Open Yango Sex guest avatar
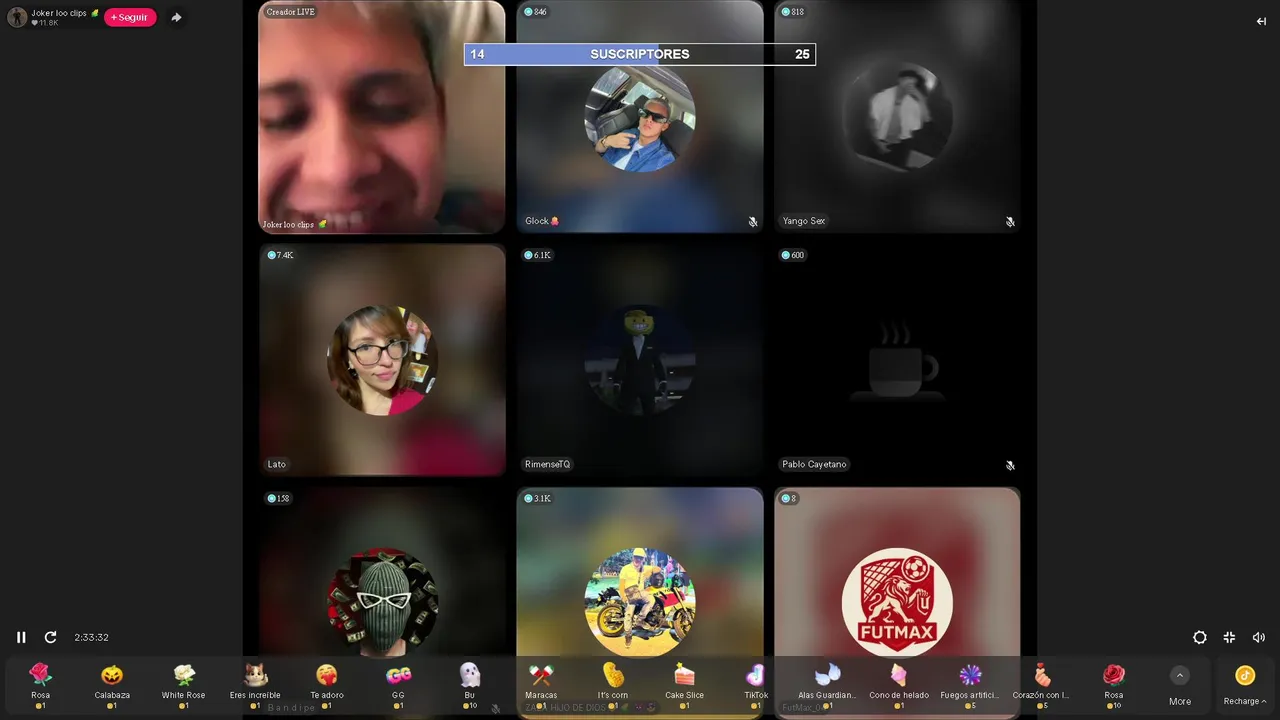This screenshot has height=720, width=1280. coord(897,118)
